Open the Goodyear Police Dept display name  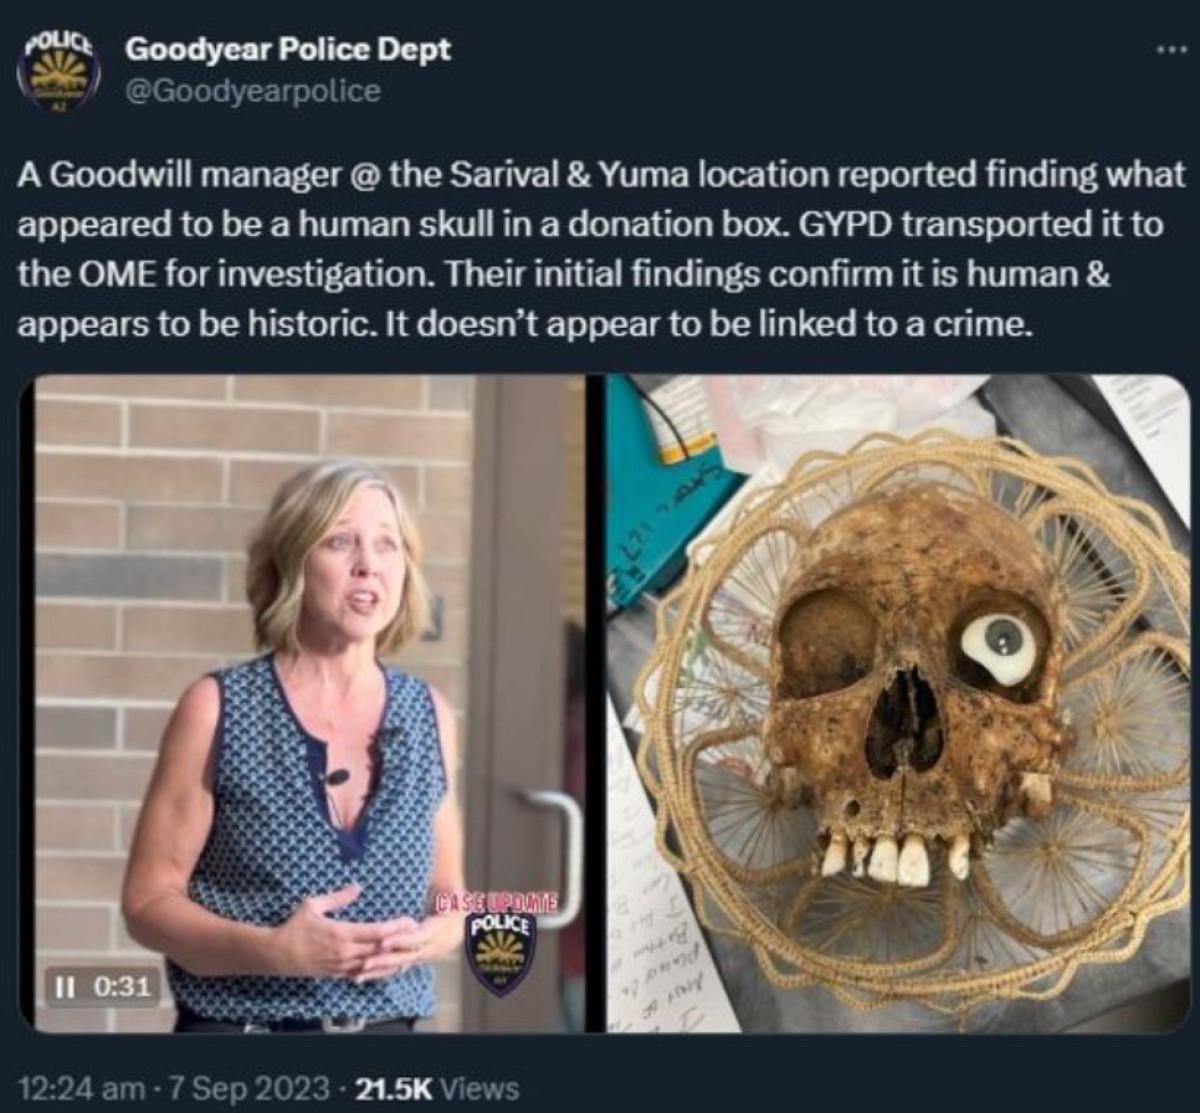pos(287,51)
